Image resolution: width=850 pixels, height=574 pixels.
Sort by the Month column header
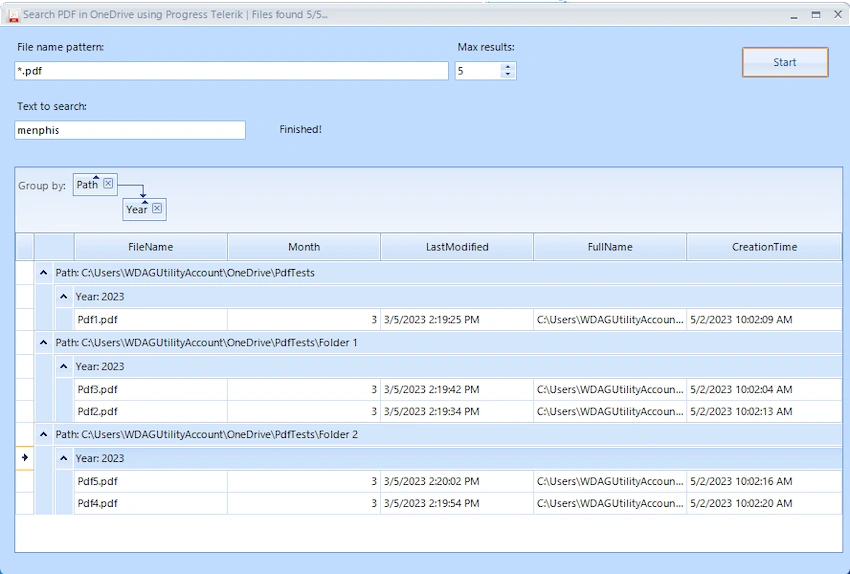pos(304,247)
